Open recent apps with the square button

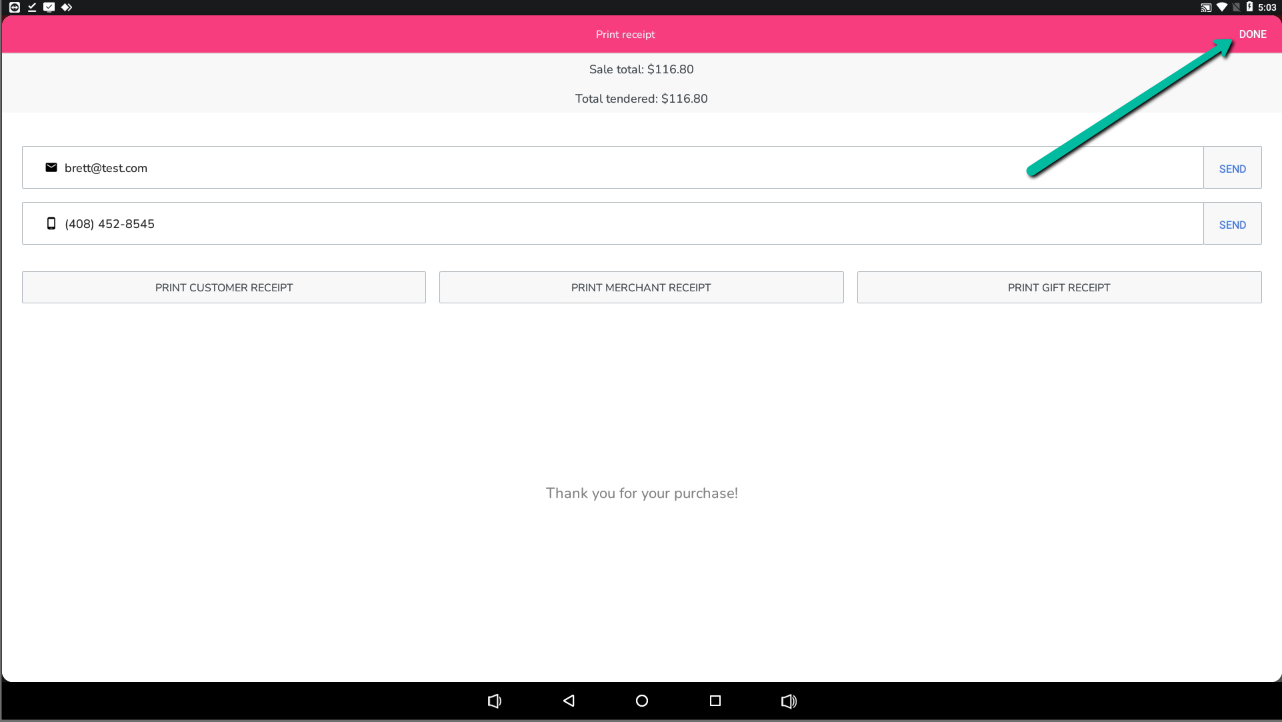tap(715, 701)
